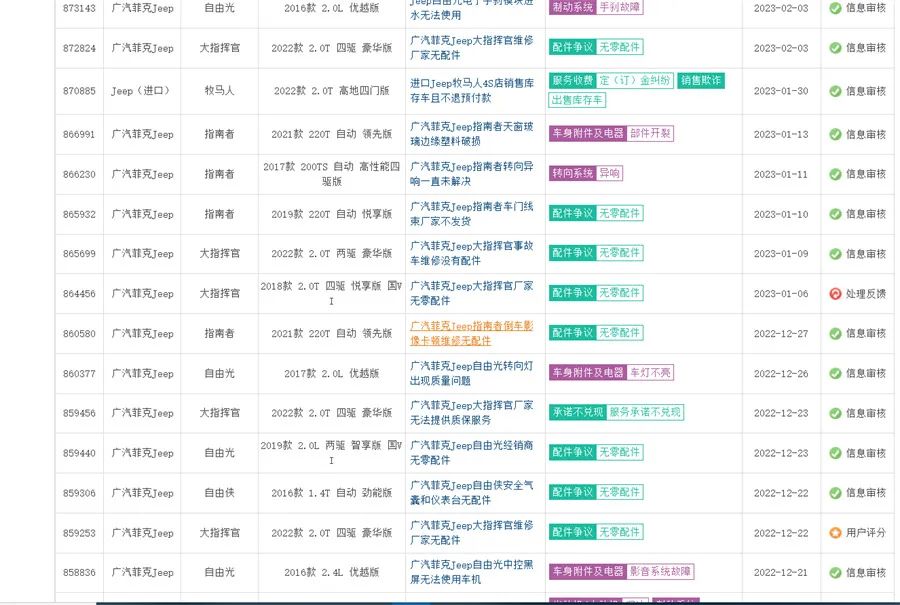Click green check icon in row 865932

835,214
